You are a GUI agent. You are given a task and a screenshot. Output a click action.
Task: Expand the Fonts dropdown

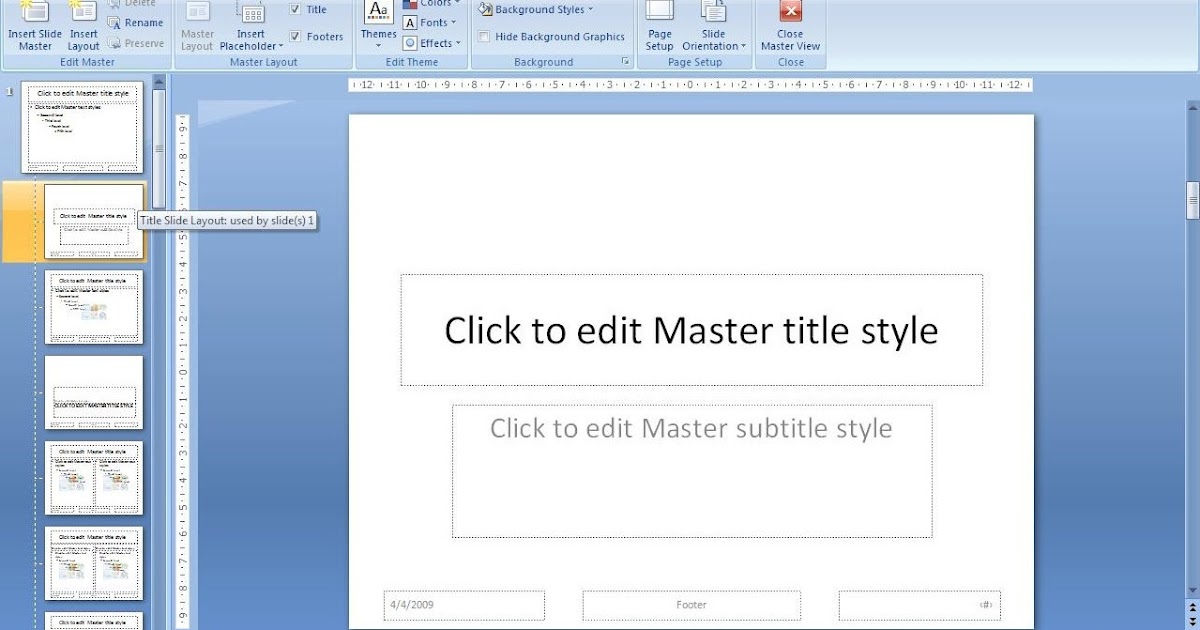430,22
